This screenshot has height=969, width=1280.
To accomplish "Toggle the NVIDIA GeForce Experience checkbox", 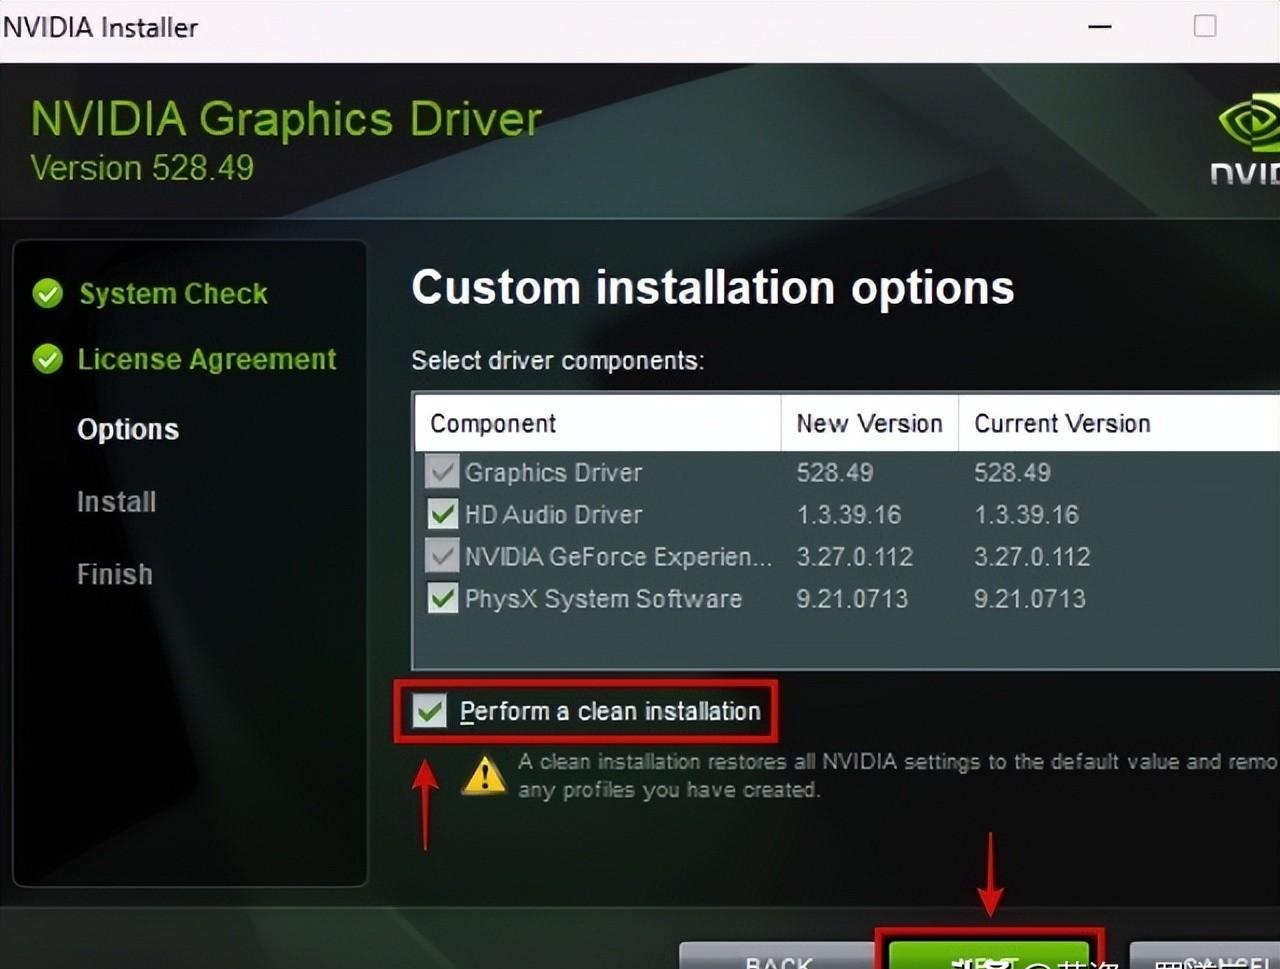I will click(x=442, y=556).
